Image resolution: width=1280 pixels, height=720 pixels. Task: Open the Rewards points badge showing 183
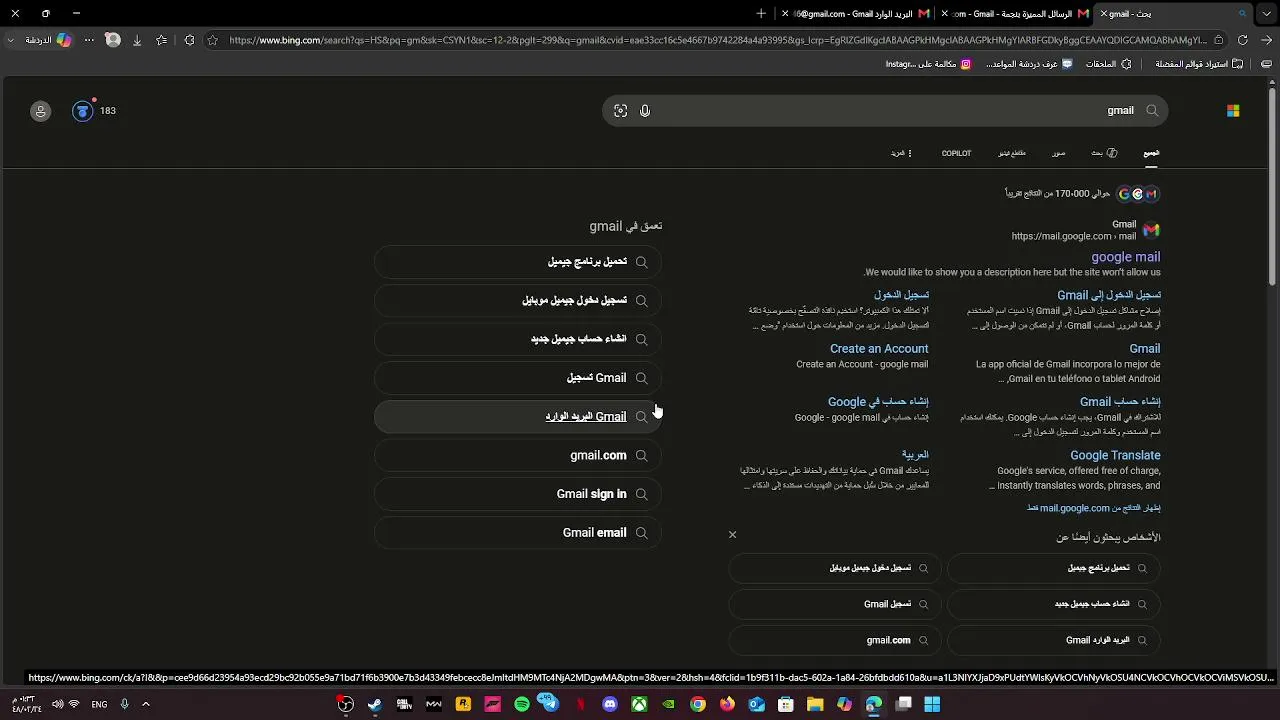point(95,111)
